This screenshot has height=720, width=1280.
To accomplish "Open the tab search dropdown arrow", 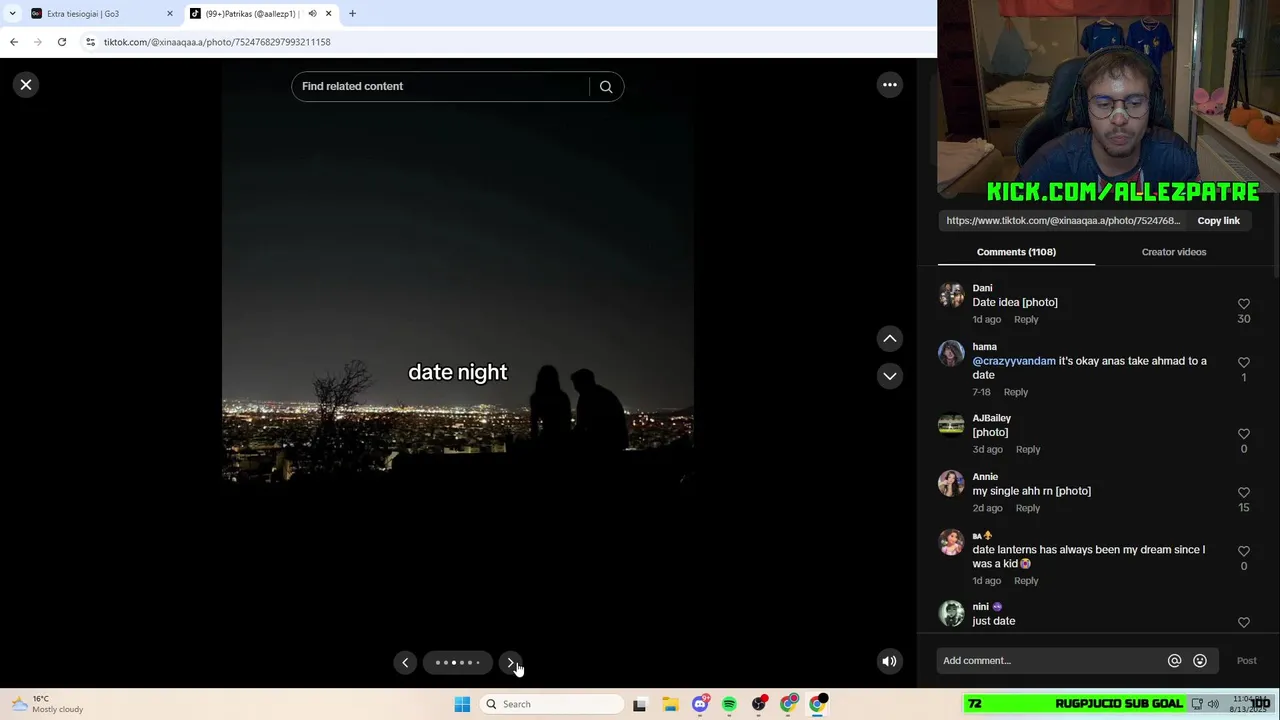I will coord(12,14).
